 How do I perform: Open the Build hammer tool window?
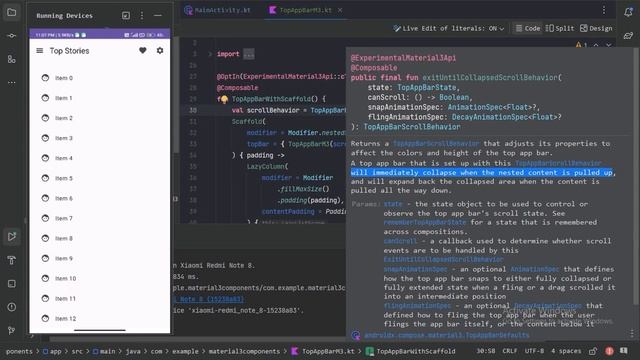tap(11, 260)
